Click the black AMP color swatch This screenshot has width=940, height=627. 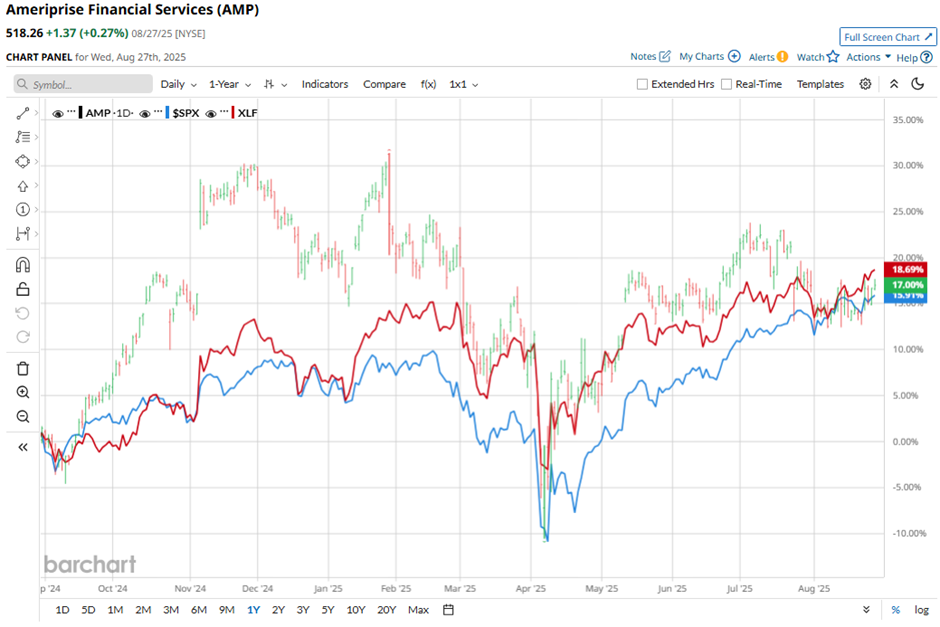(x=80, y=113)
